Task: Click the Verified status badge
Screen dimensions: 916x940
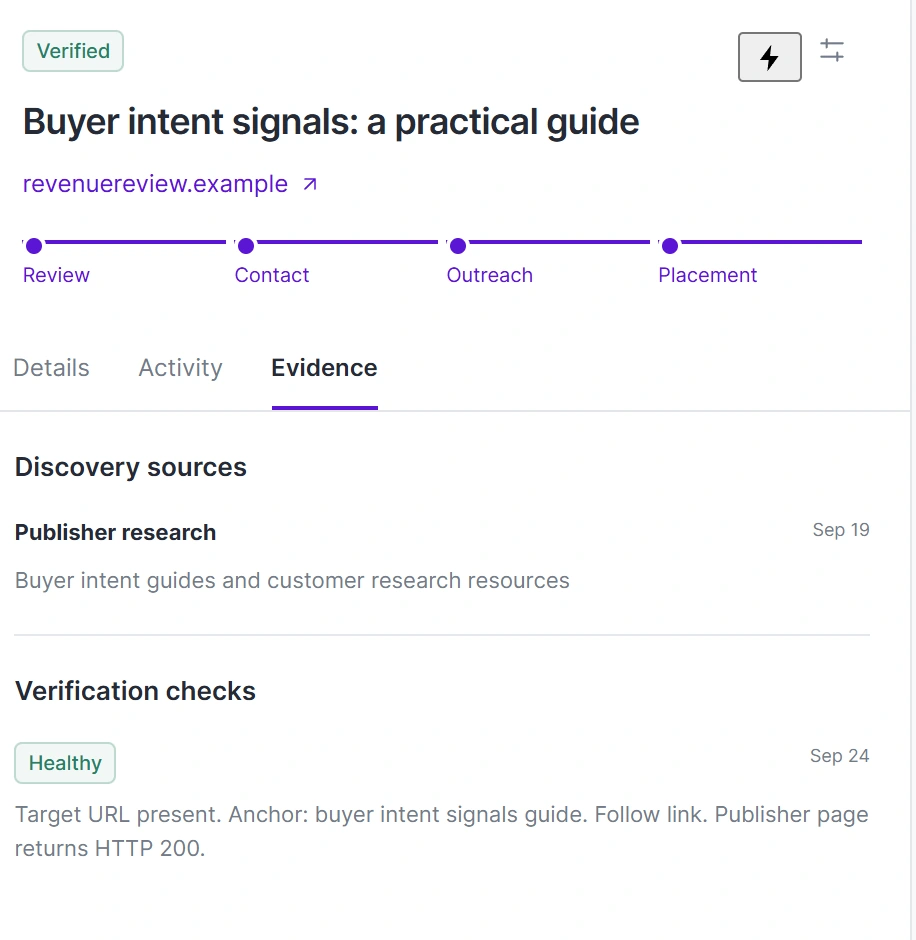Action: click(73, 51)
